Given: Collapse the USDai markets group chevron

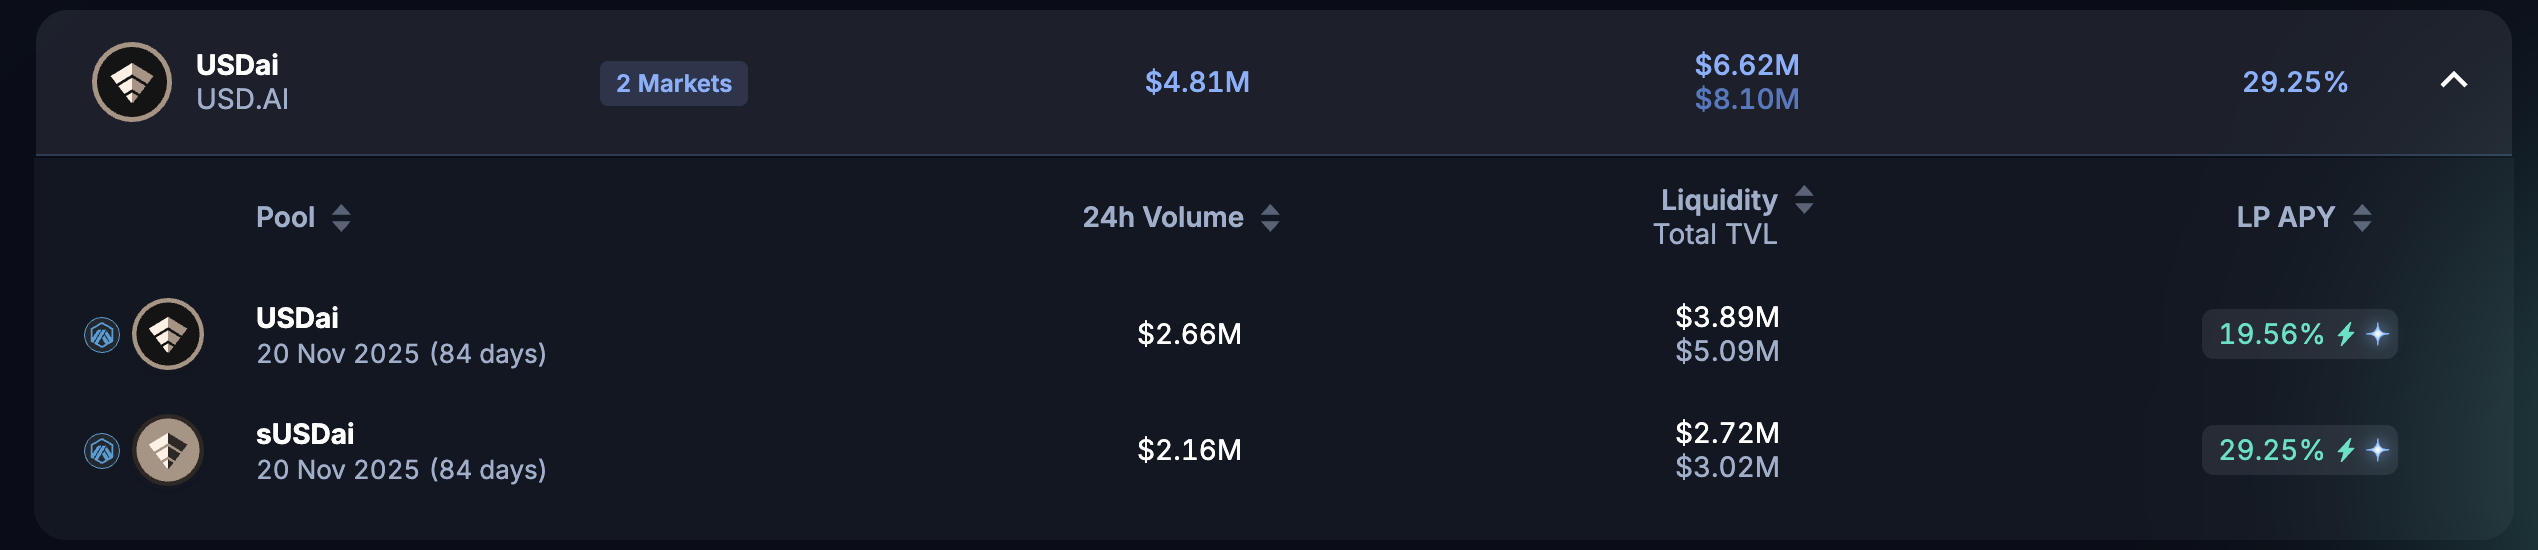Looking at the screenshot, I should [2454, 80].
